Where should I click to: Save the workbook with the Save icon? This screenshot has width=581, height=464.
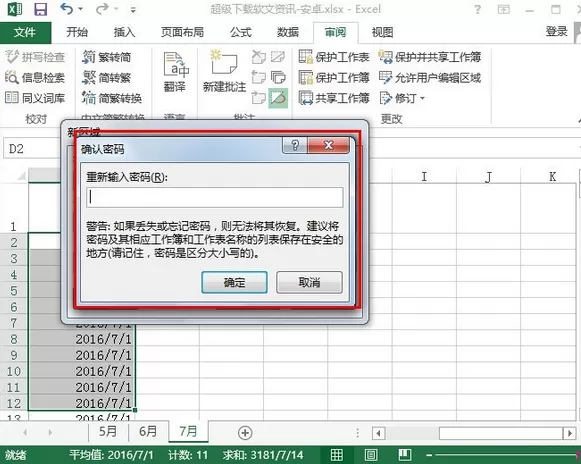point(40,9)
